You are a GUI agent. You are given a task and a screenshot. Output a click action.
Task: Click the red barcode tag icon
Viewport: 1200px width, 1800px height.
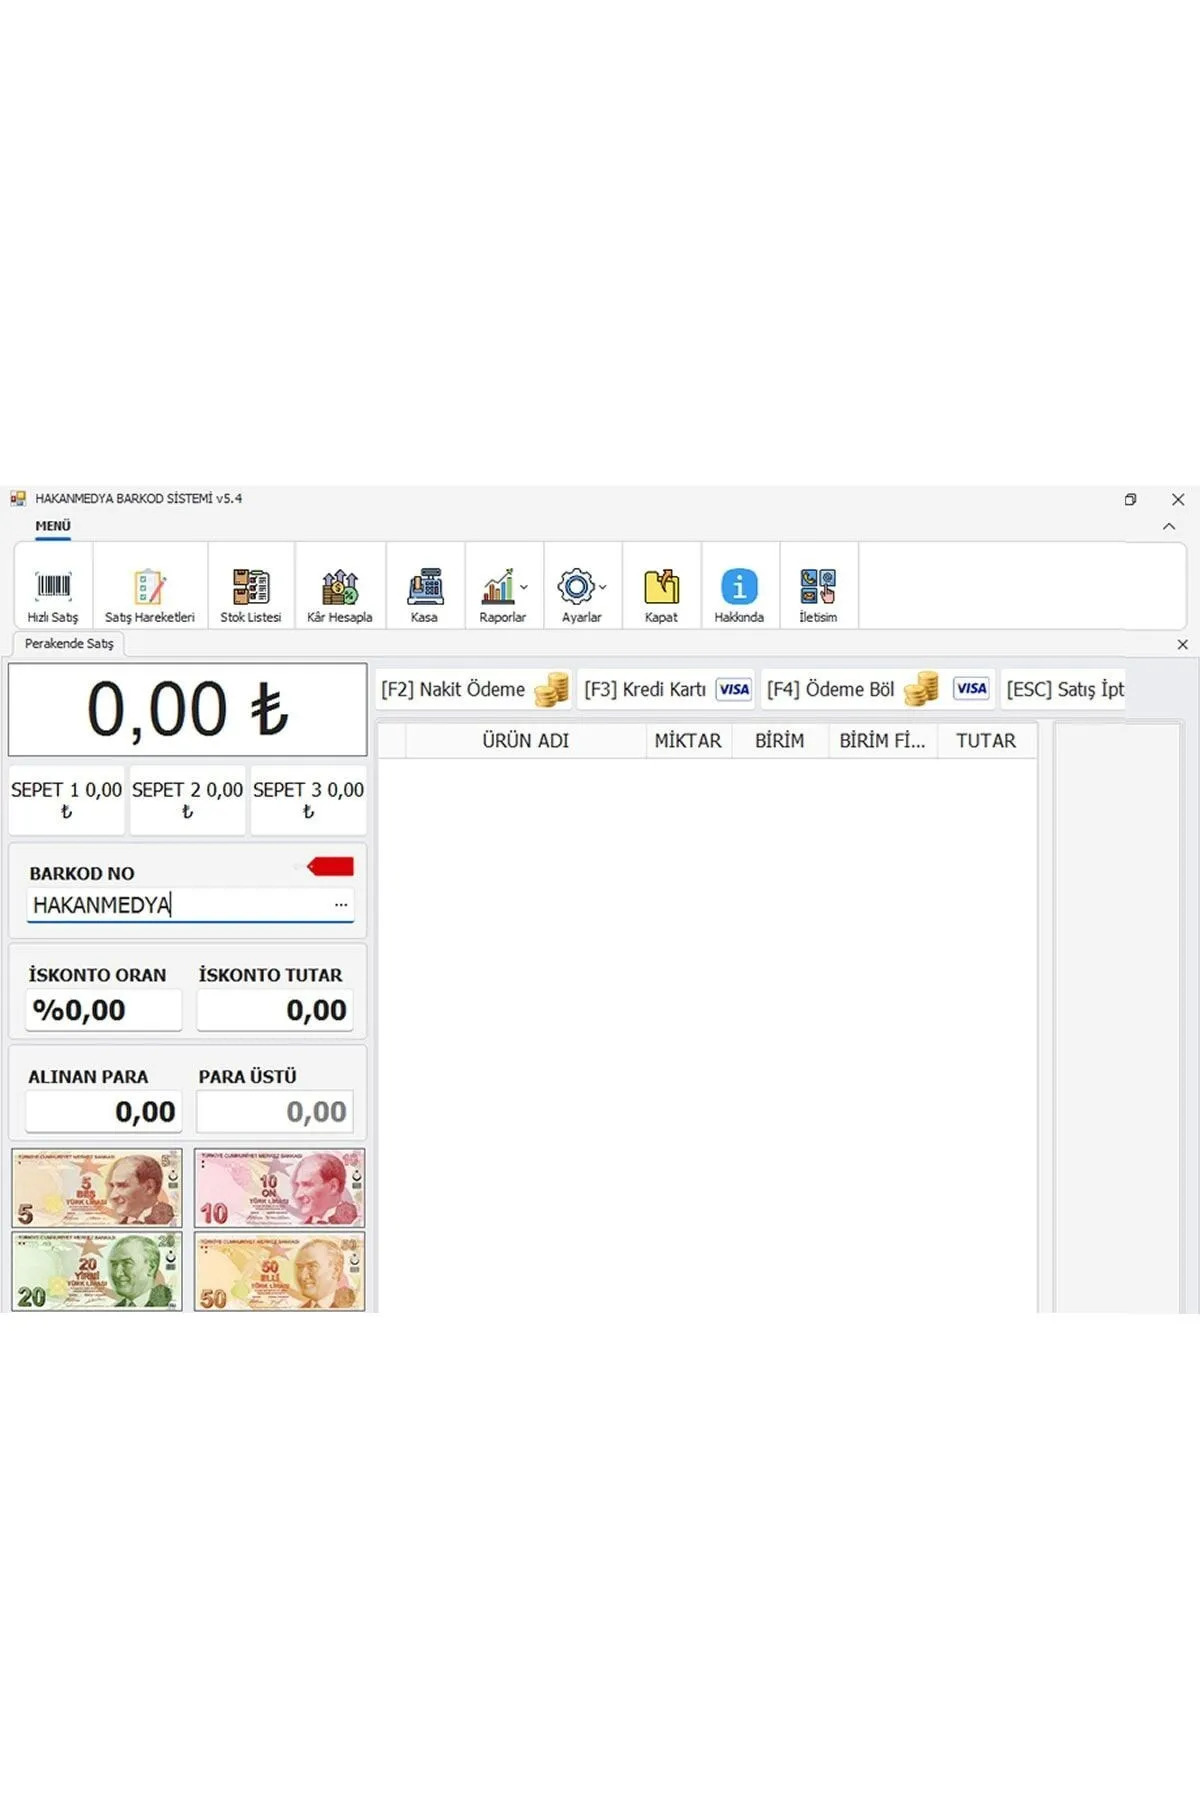point(330,867)
